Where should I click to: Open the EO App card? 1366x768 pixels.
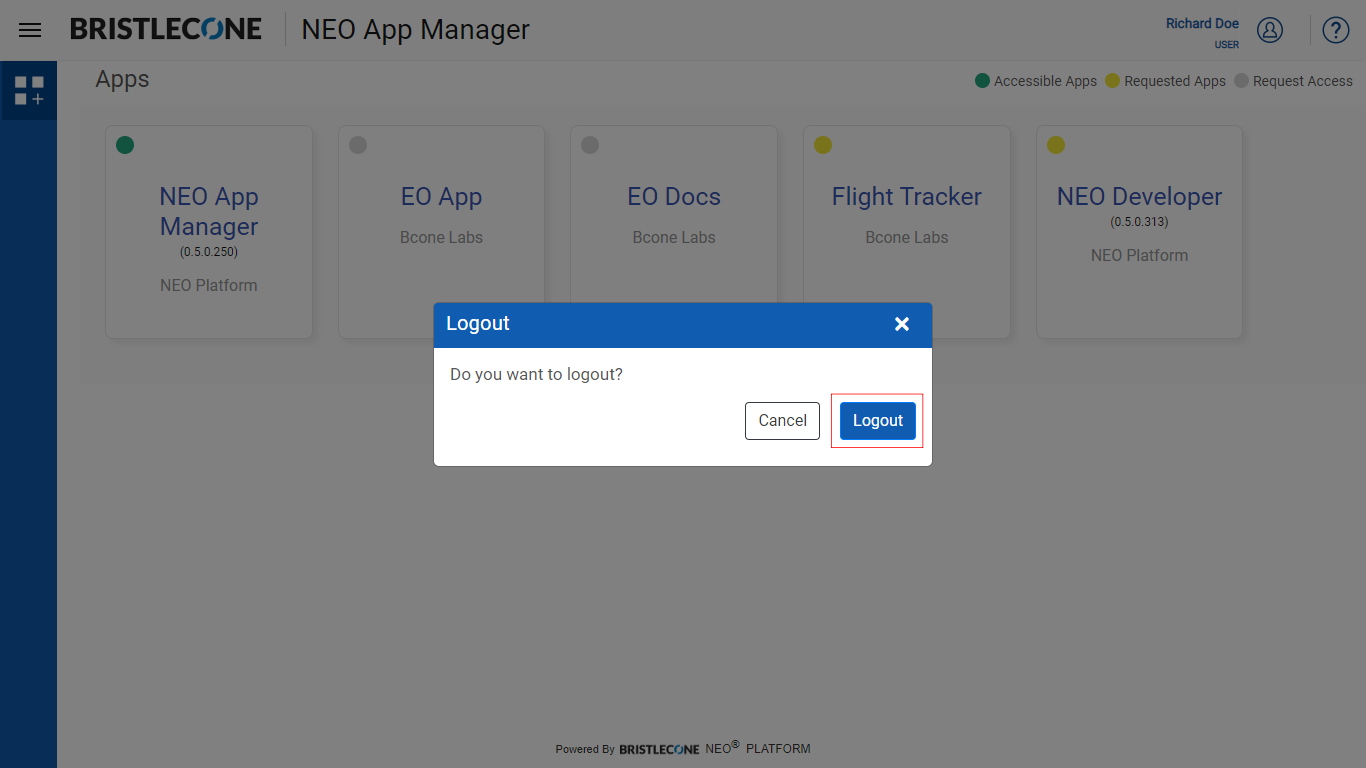(441, 232)
